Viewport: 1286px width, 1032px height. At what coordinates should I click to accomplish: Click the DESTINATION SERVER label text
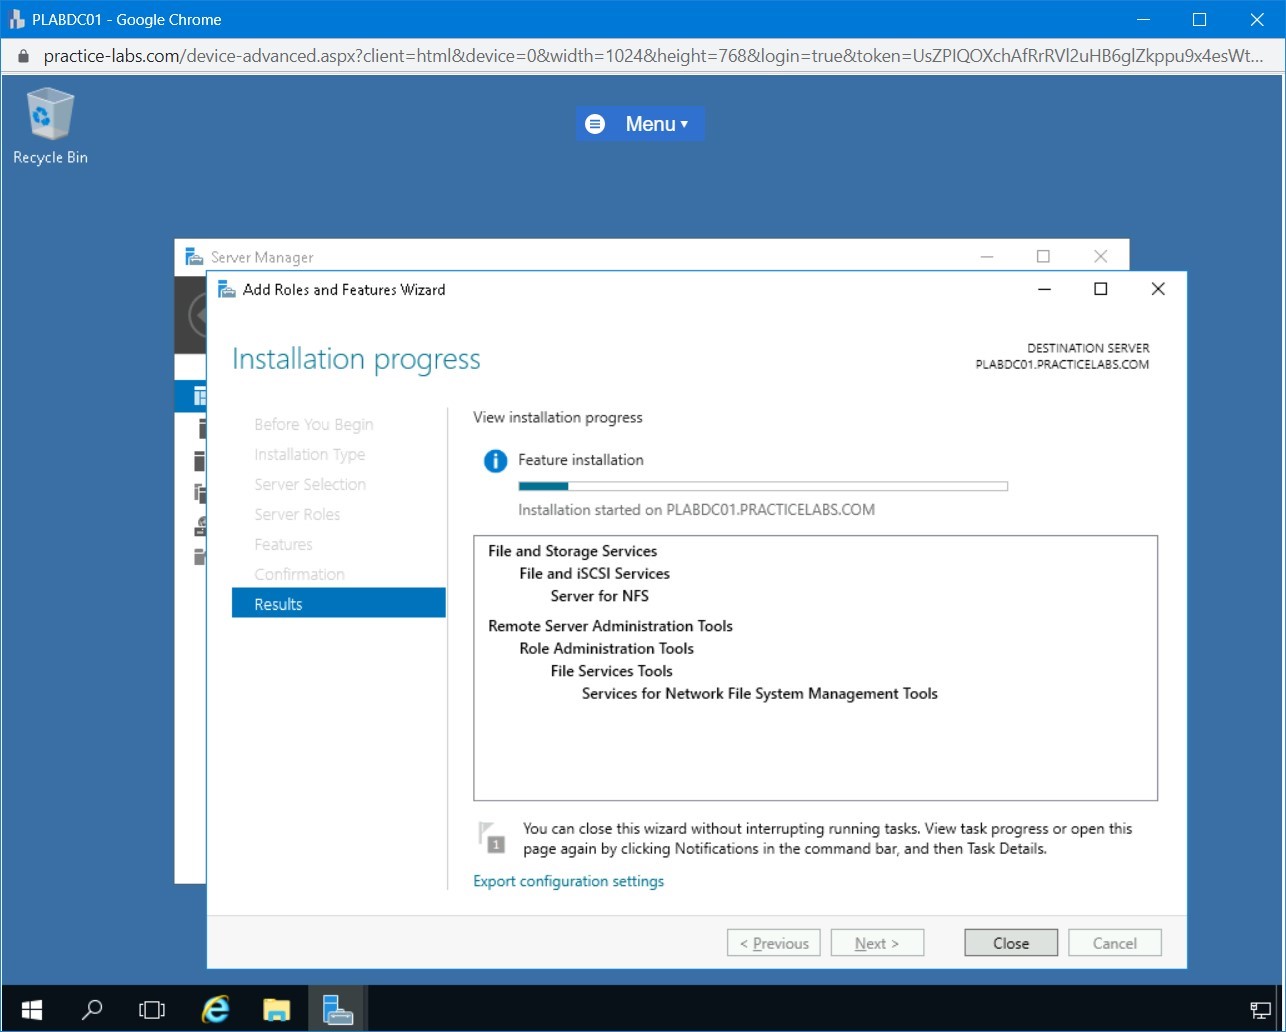[x=1088, y=348]
